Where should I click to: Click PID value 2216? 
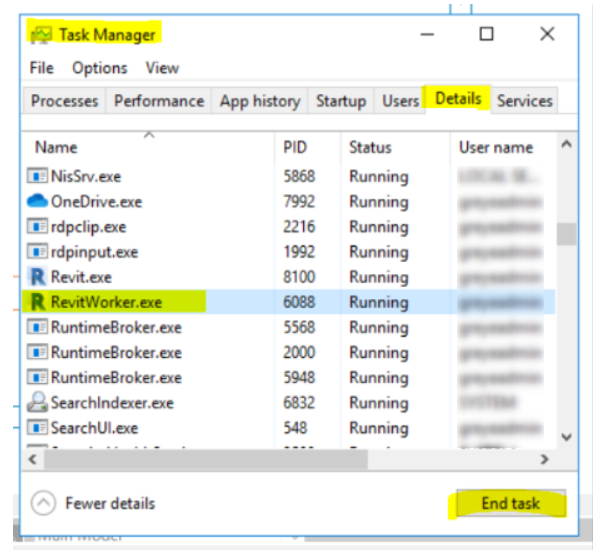click(299, 227)
